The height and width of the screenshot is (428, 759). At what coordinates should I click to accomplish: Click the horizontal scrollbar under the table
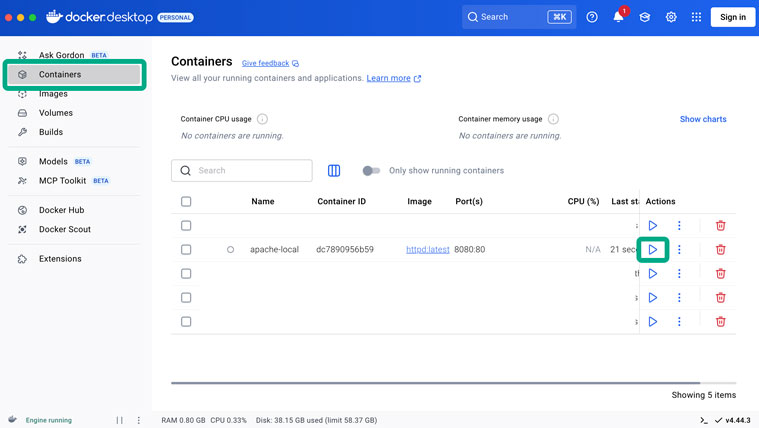435,383
